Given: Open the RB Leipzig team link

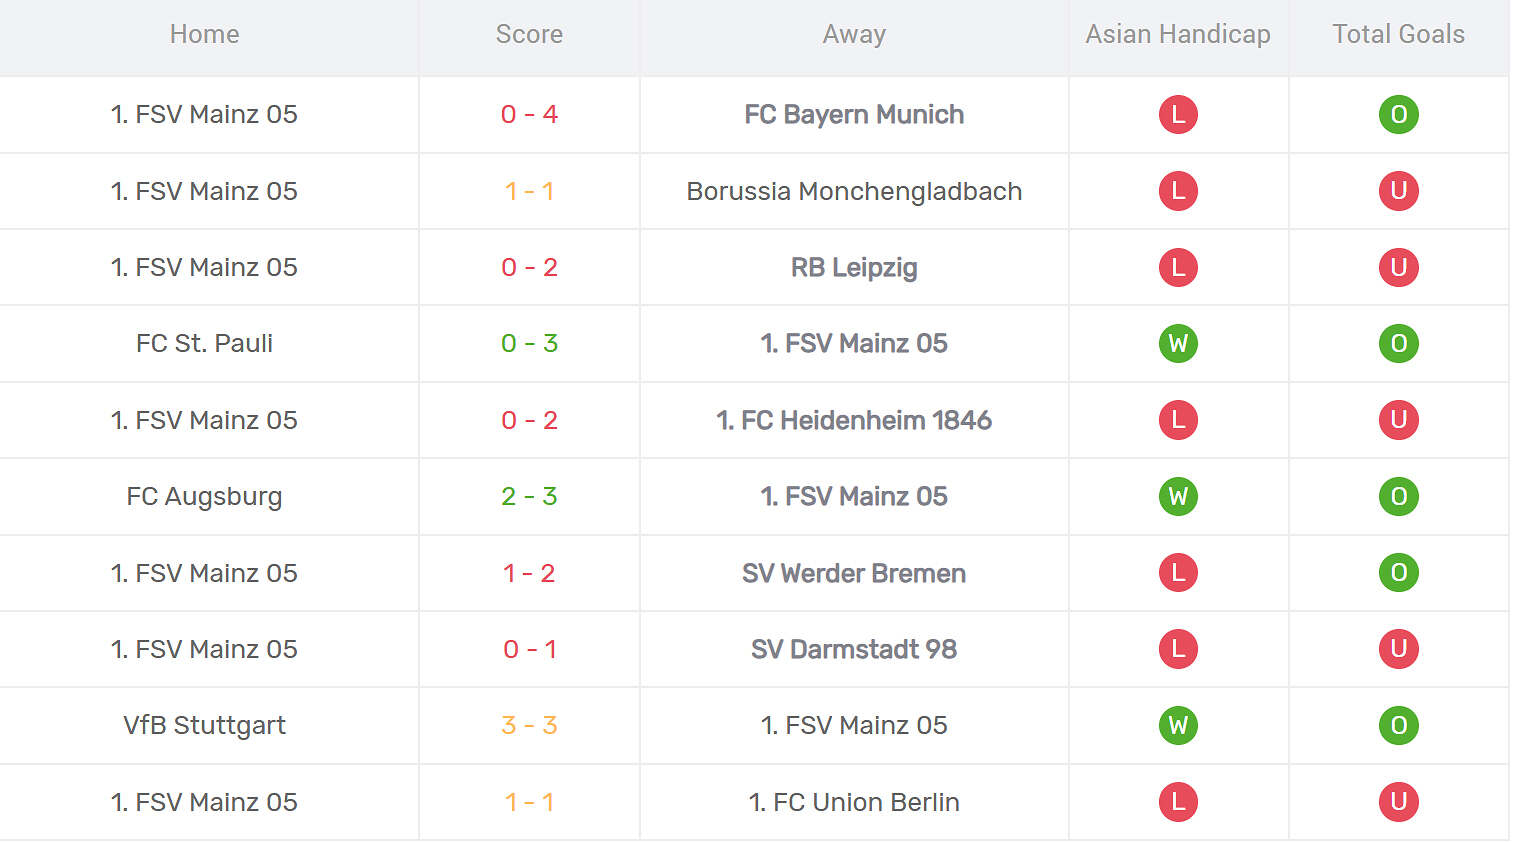Looking at the screenshot, I should (854, 268).
